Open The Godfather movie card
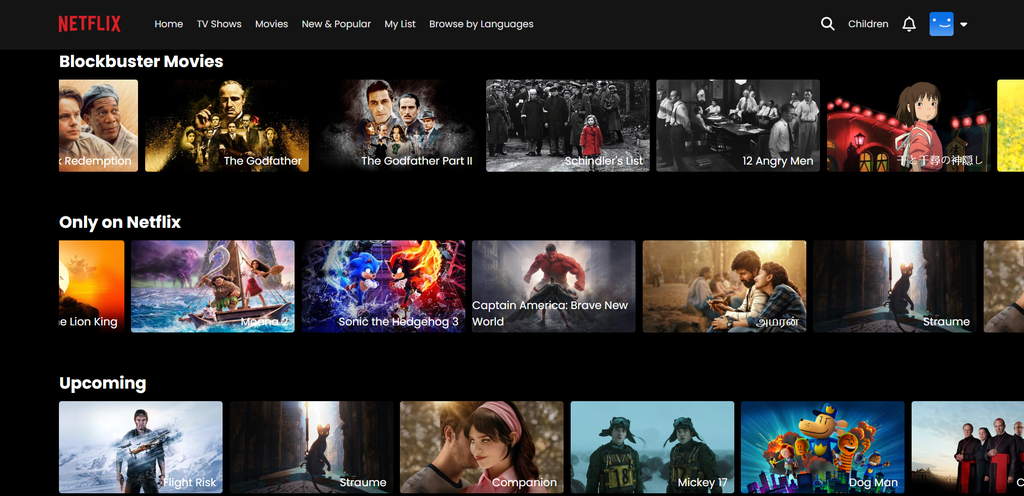Screen dimensions: 1024x496 [227, 126]
